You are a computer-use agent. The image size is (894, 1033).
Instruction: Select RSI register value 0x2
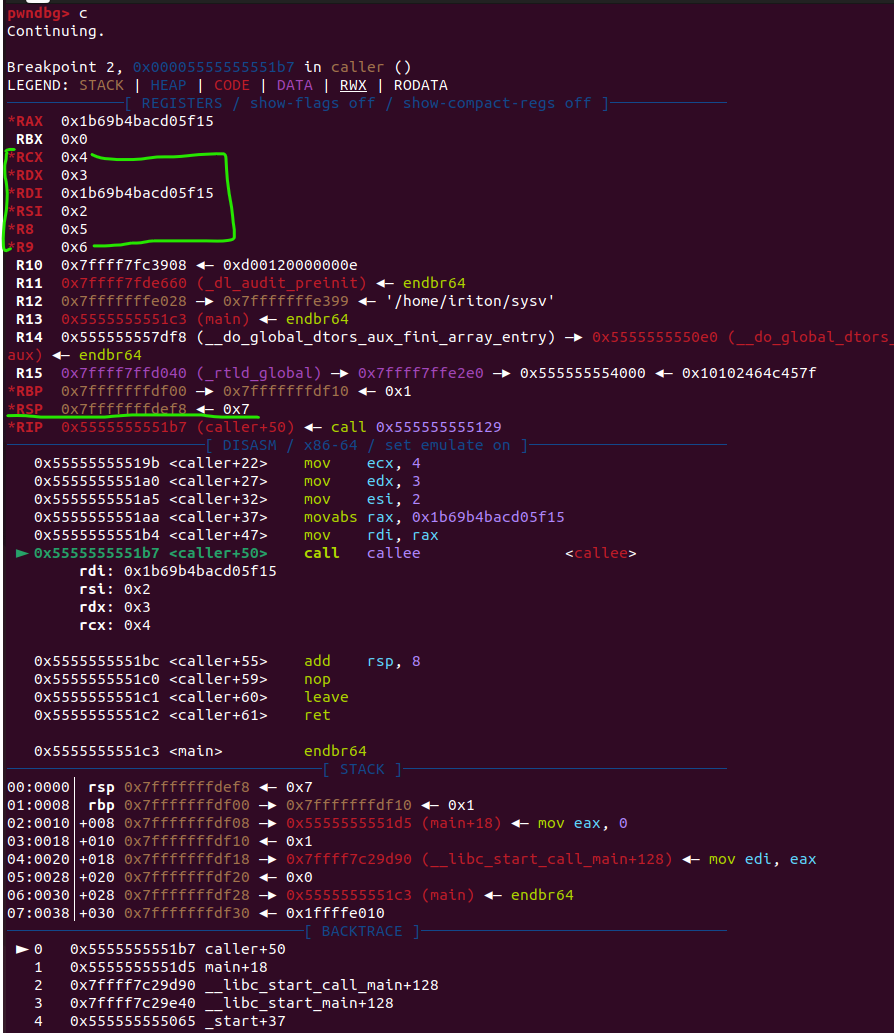74,211
